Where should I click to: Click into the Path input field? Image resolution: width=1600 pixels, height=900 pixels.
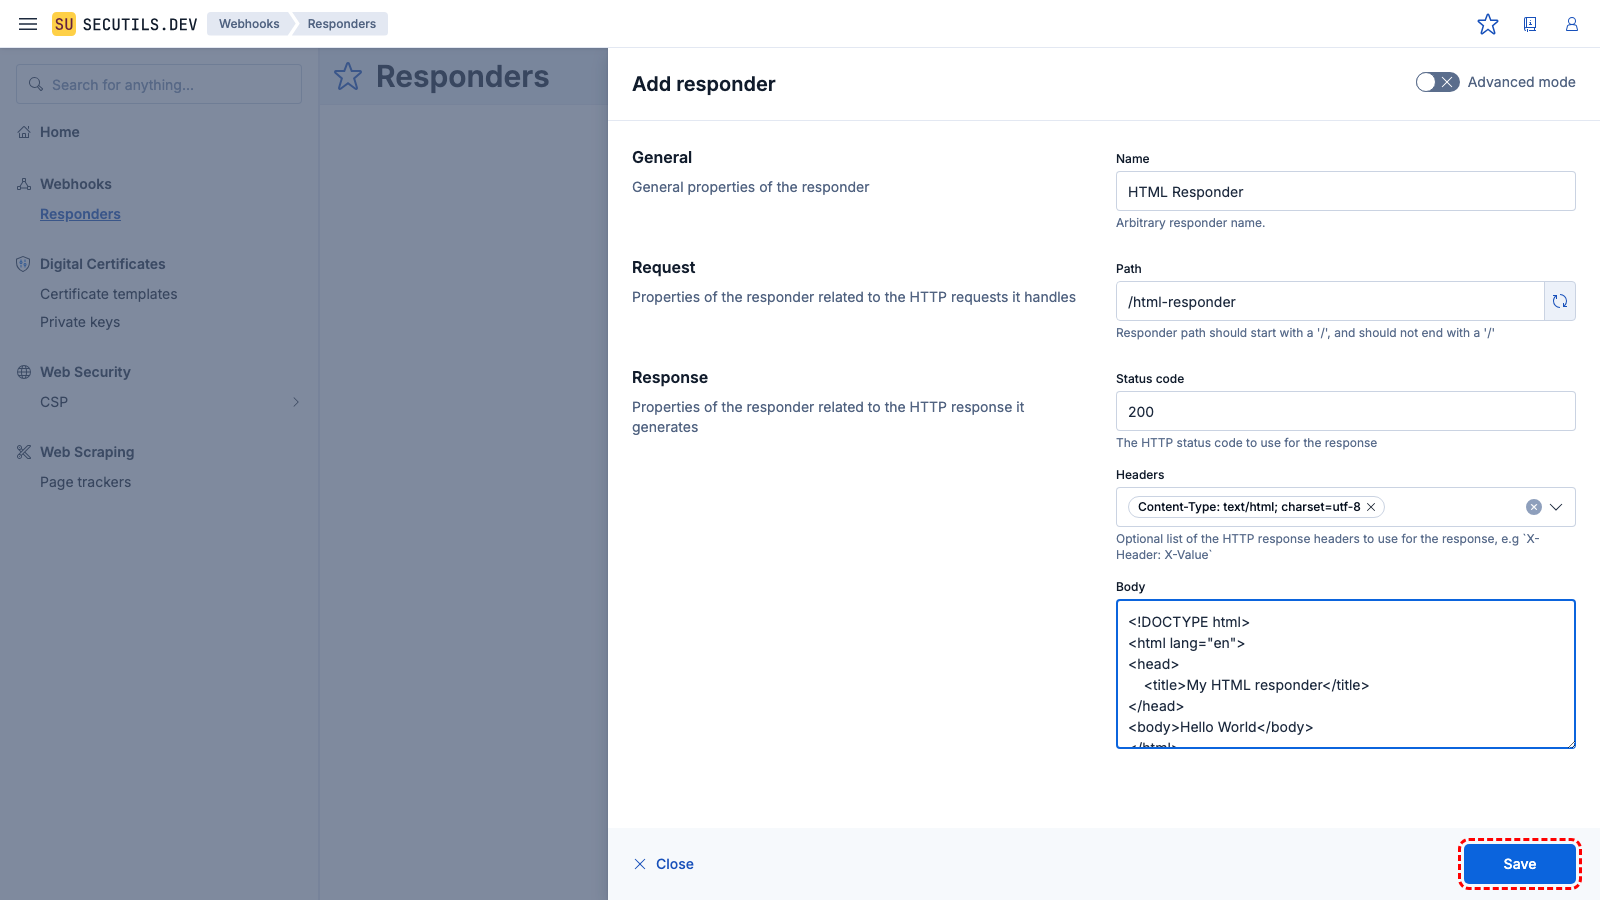1329,301
